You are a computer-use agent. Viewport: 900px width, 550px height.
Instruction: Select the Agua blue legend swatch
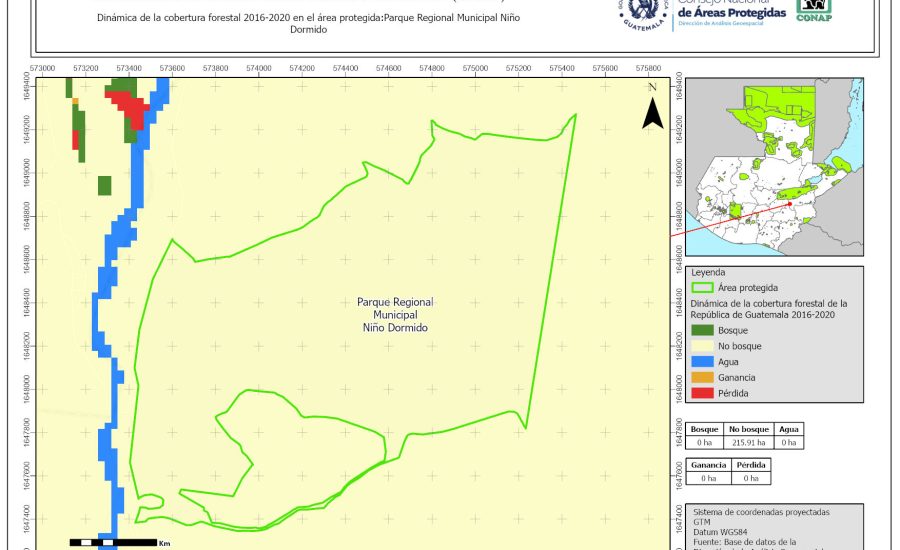coord(704,361)
